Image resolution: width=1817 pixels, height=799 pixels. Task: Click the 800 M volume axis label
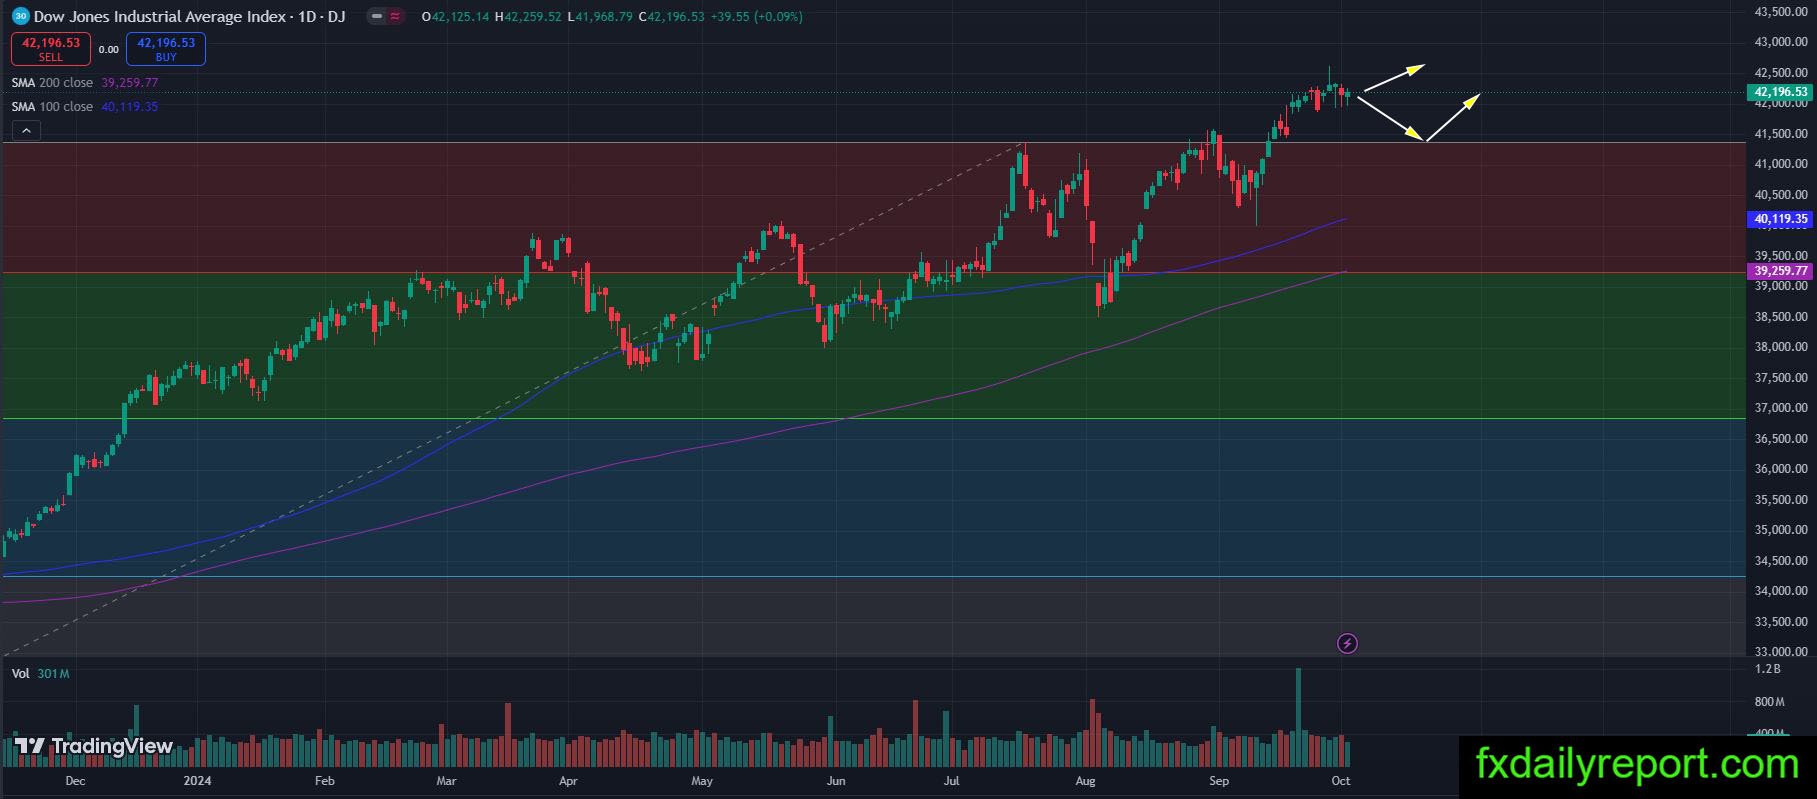click(x=1770, y=702)
